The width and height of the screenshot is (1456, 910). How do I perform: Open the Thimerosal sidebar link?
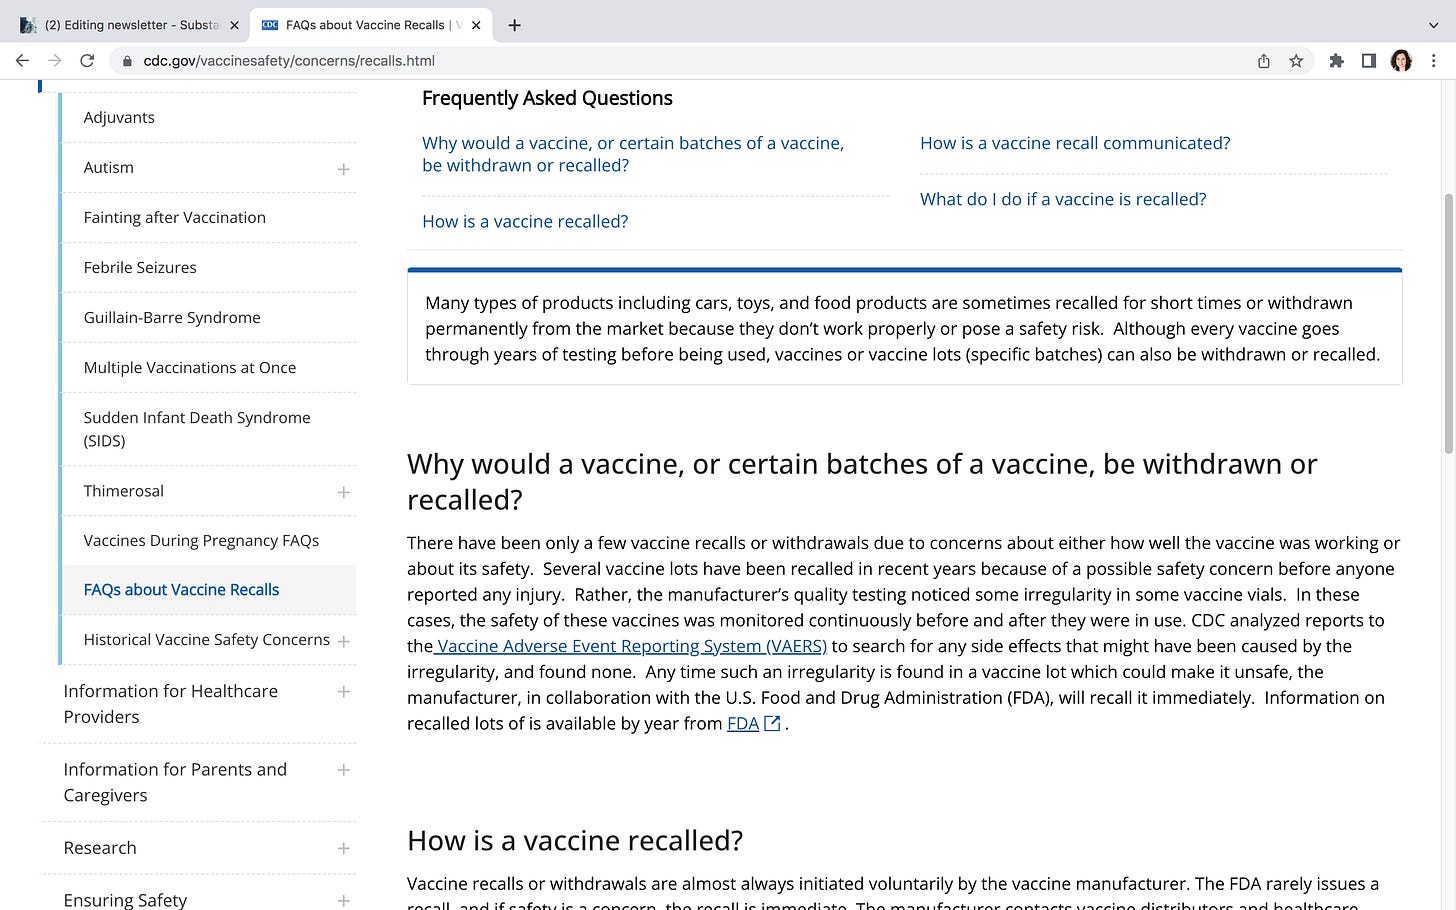coord(124,491)
